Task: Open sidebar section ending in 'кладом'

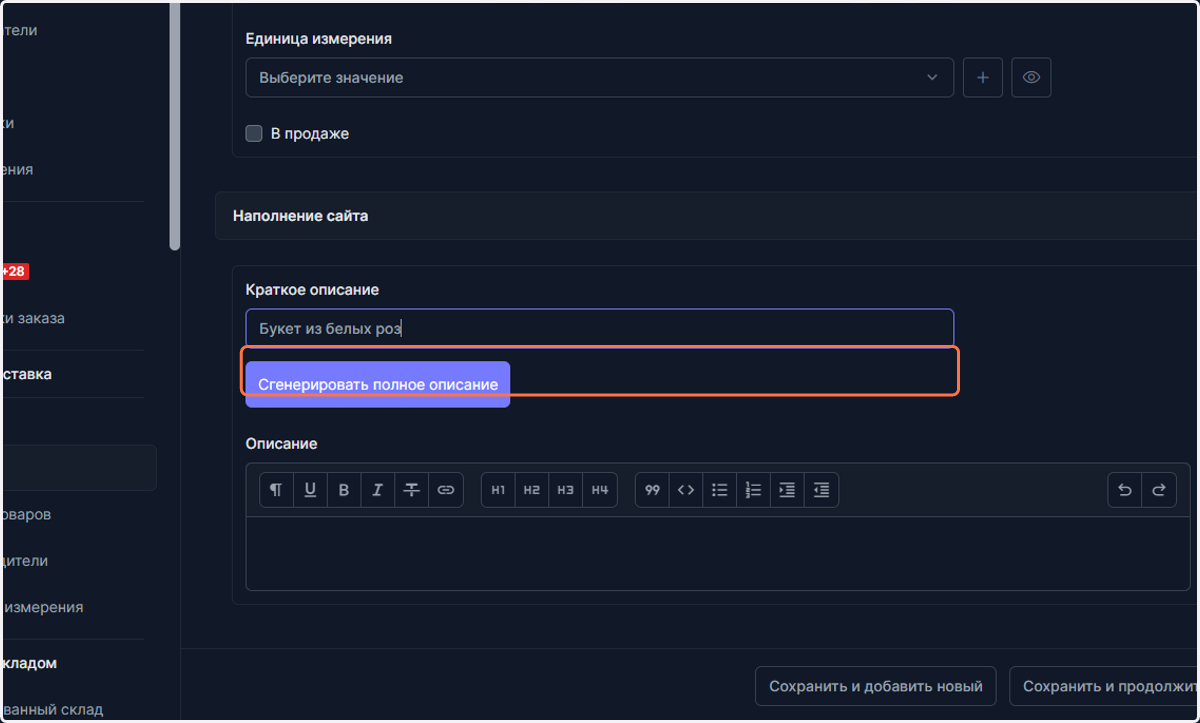Action: click(x=29, y=663)
